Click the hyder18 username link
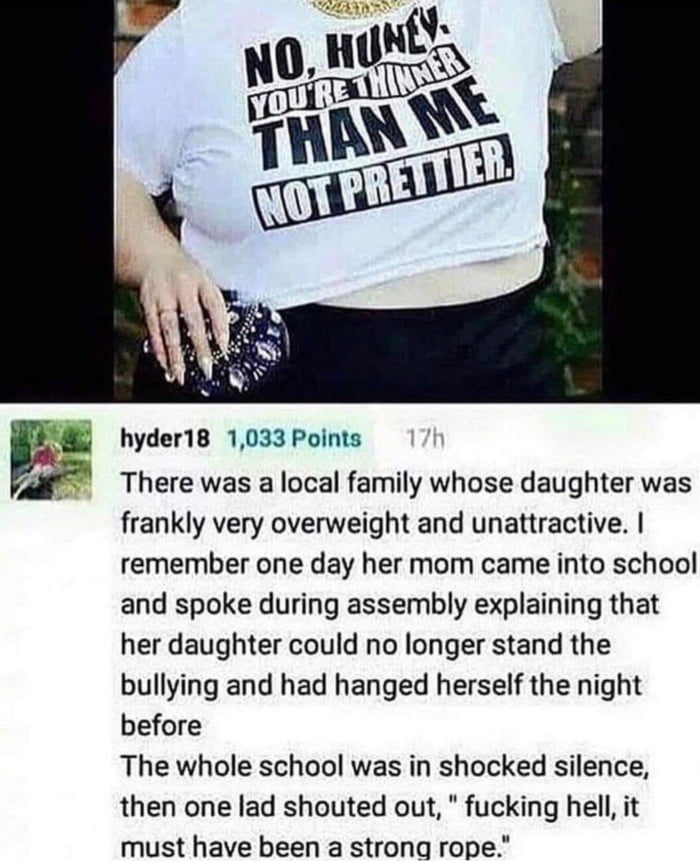This screenshot has height=862, width=700. 165,439
